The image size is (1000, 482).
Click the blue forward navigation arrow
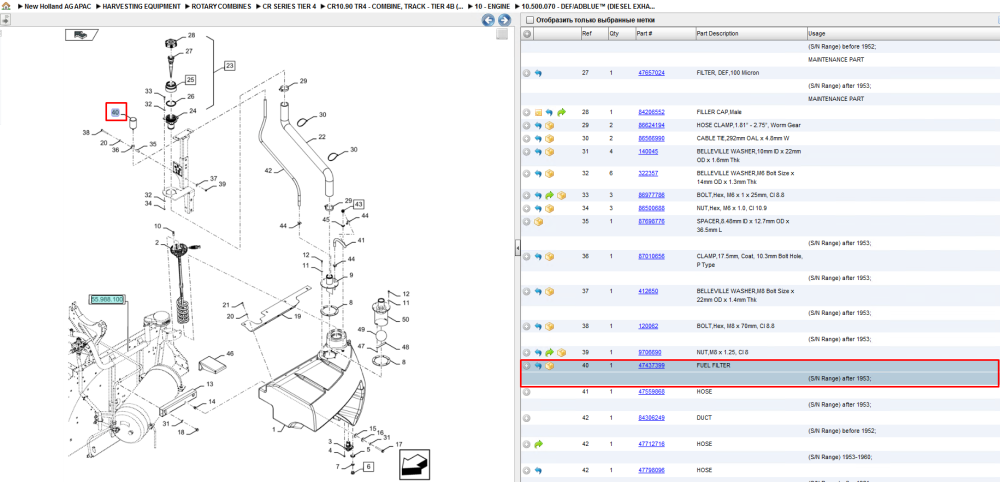pos(502,20)
